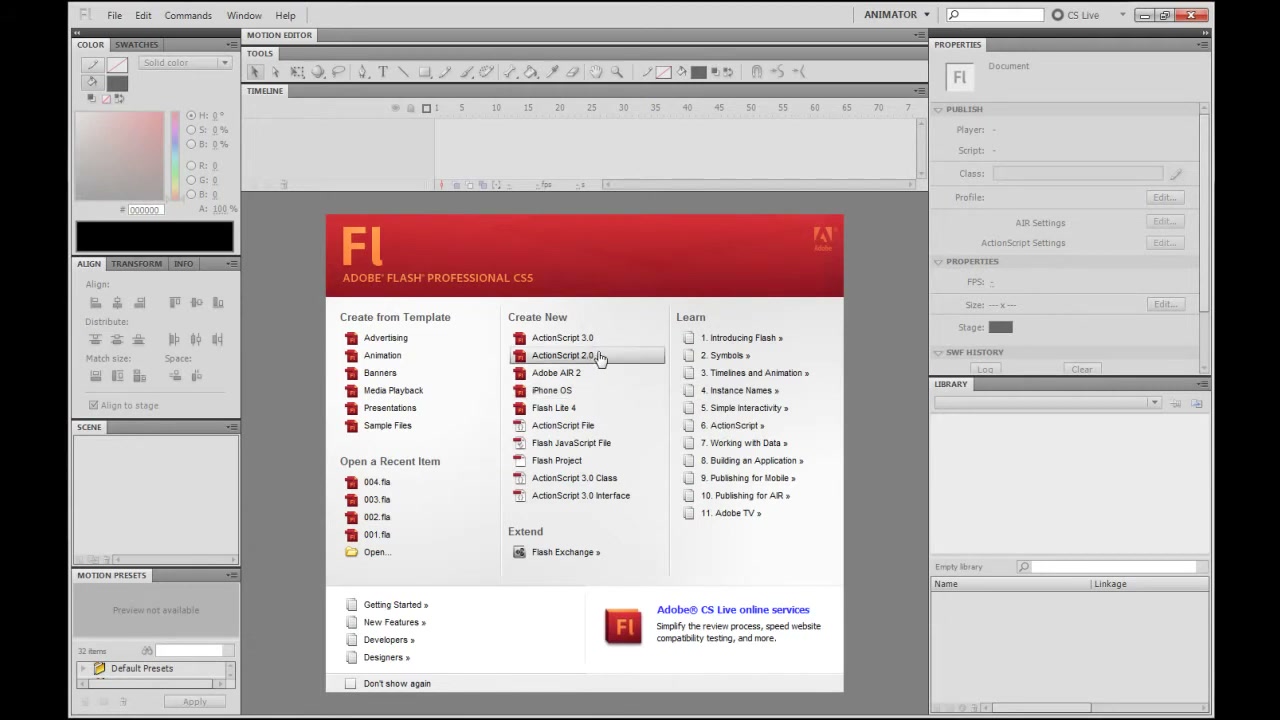Open the Color panel options menu
Image resolution: width=1280 pixels, height=720 pixels.
[232, 45]
